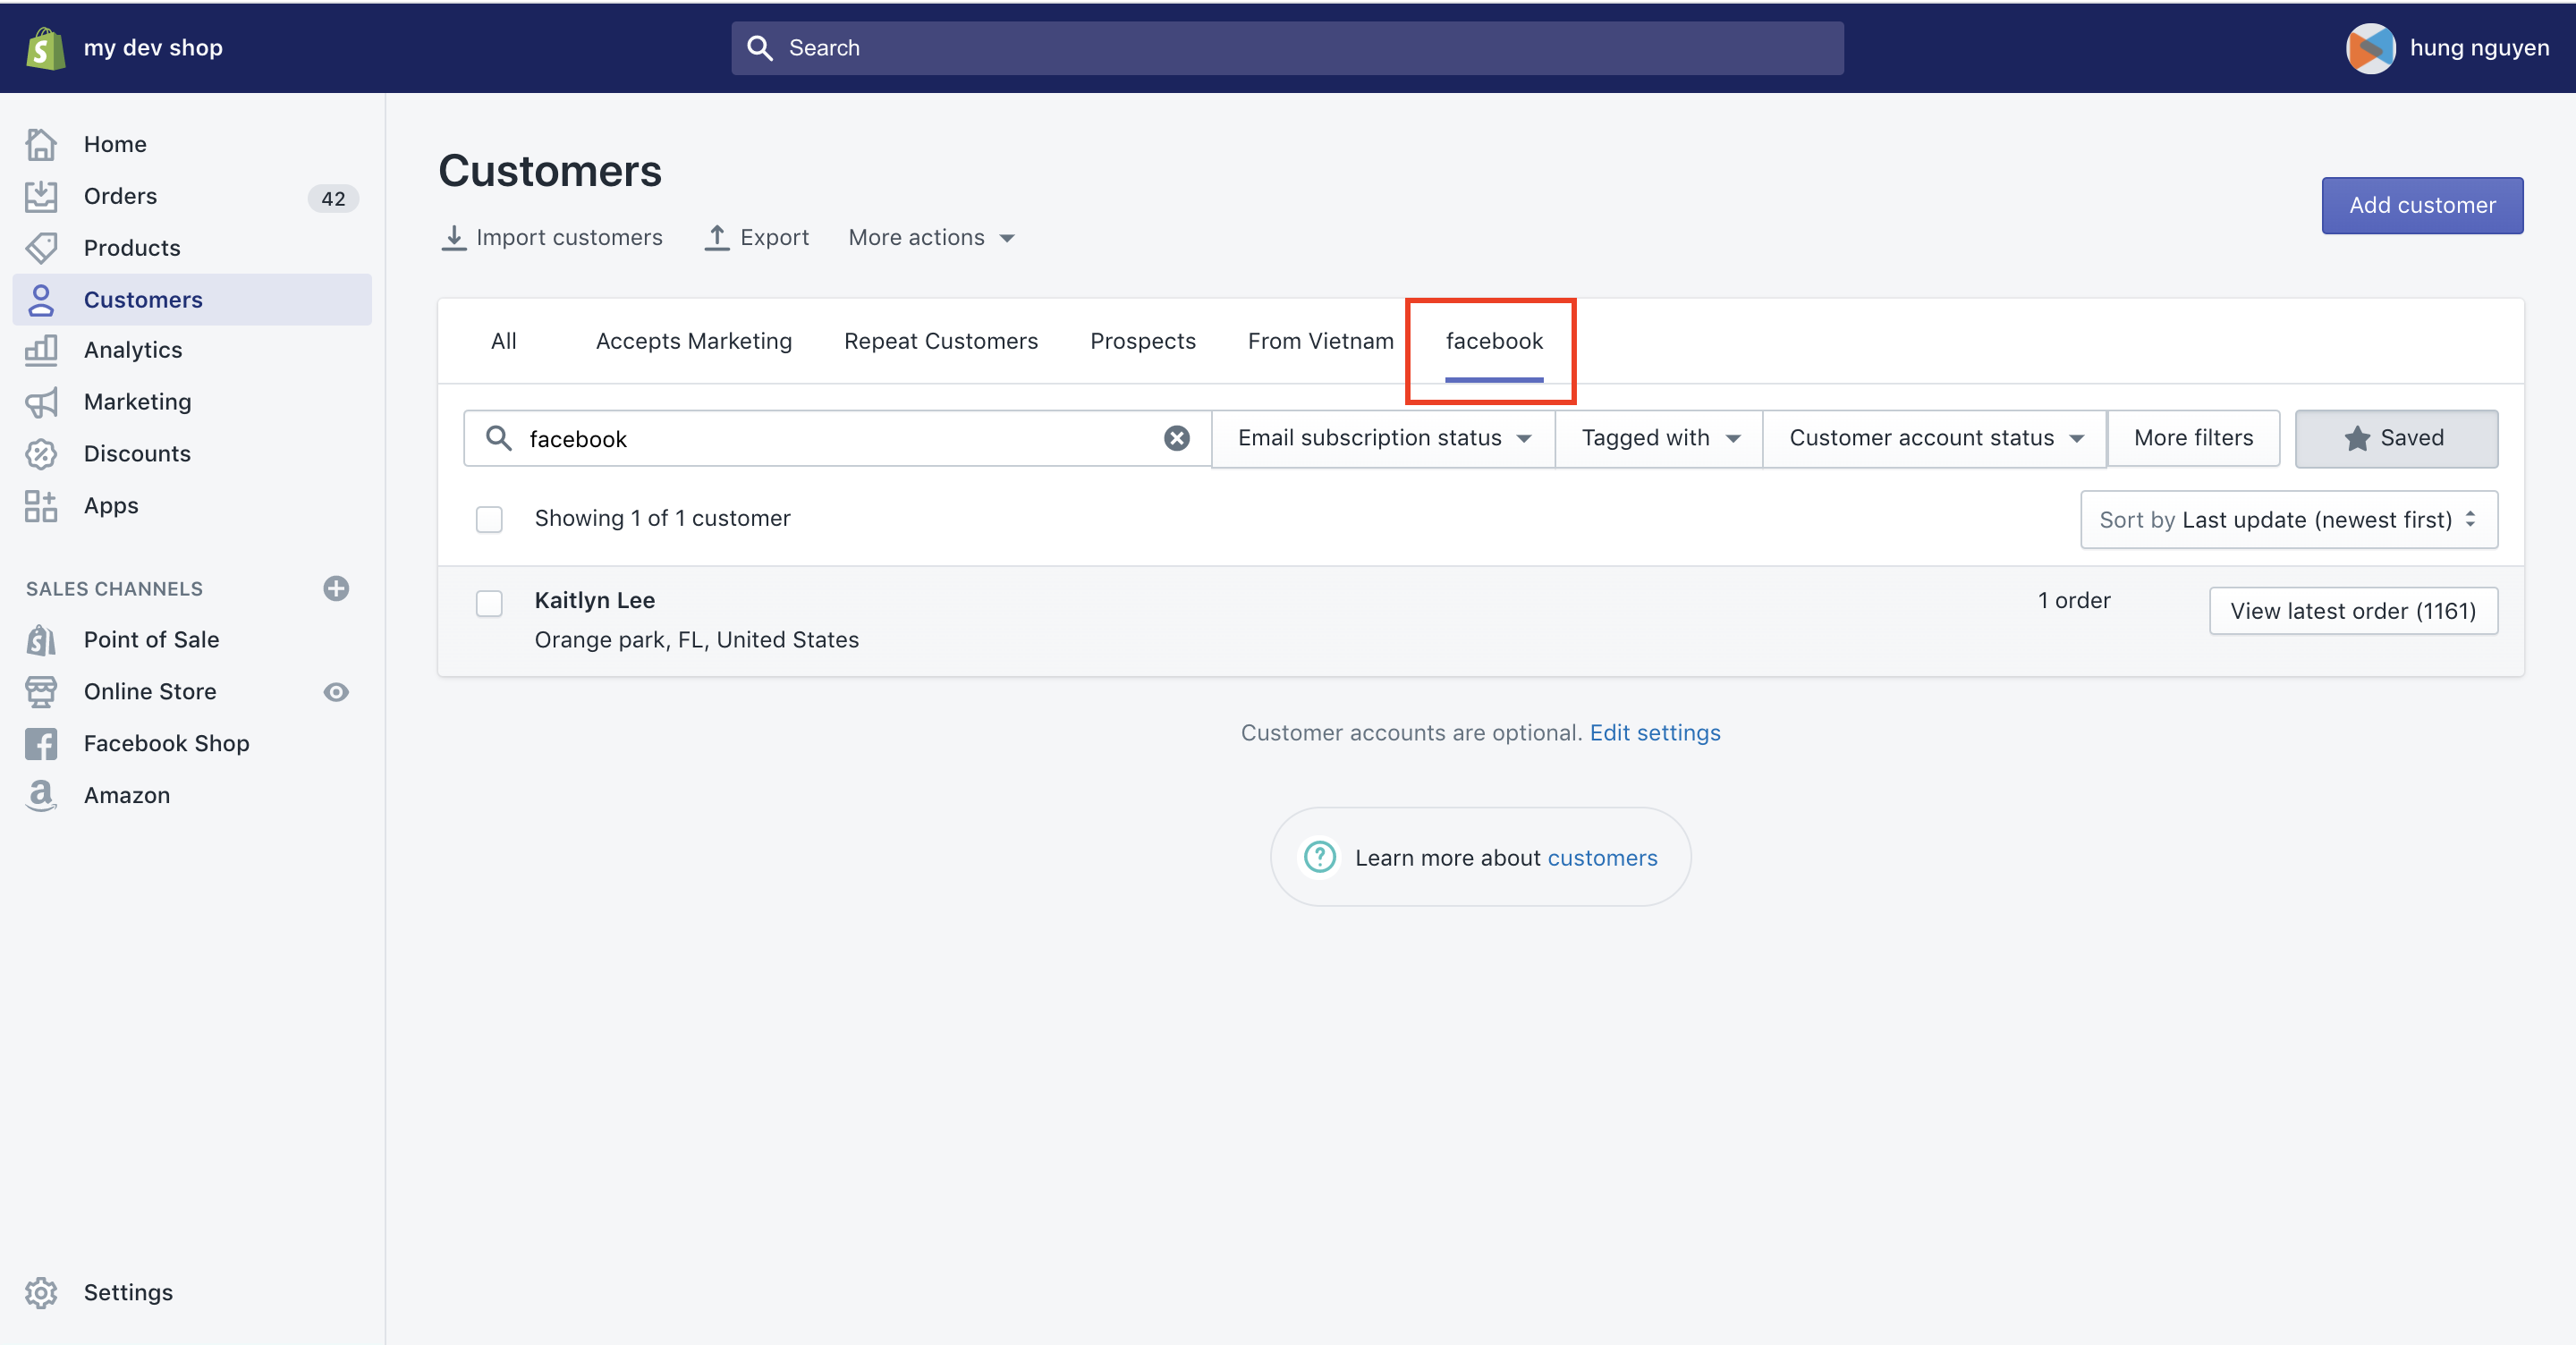Click the Discounts icon in sidebar
2576x1345 pixels.
coord(43,452)
